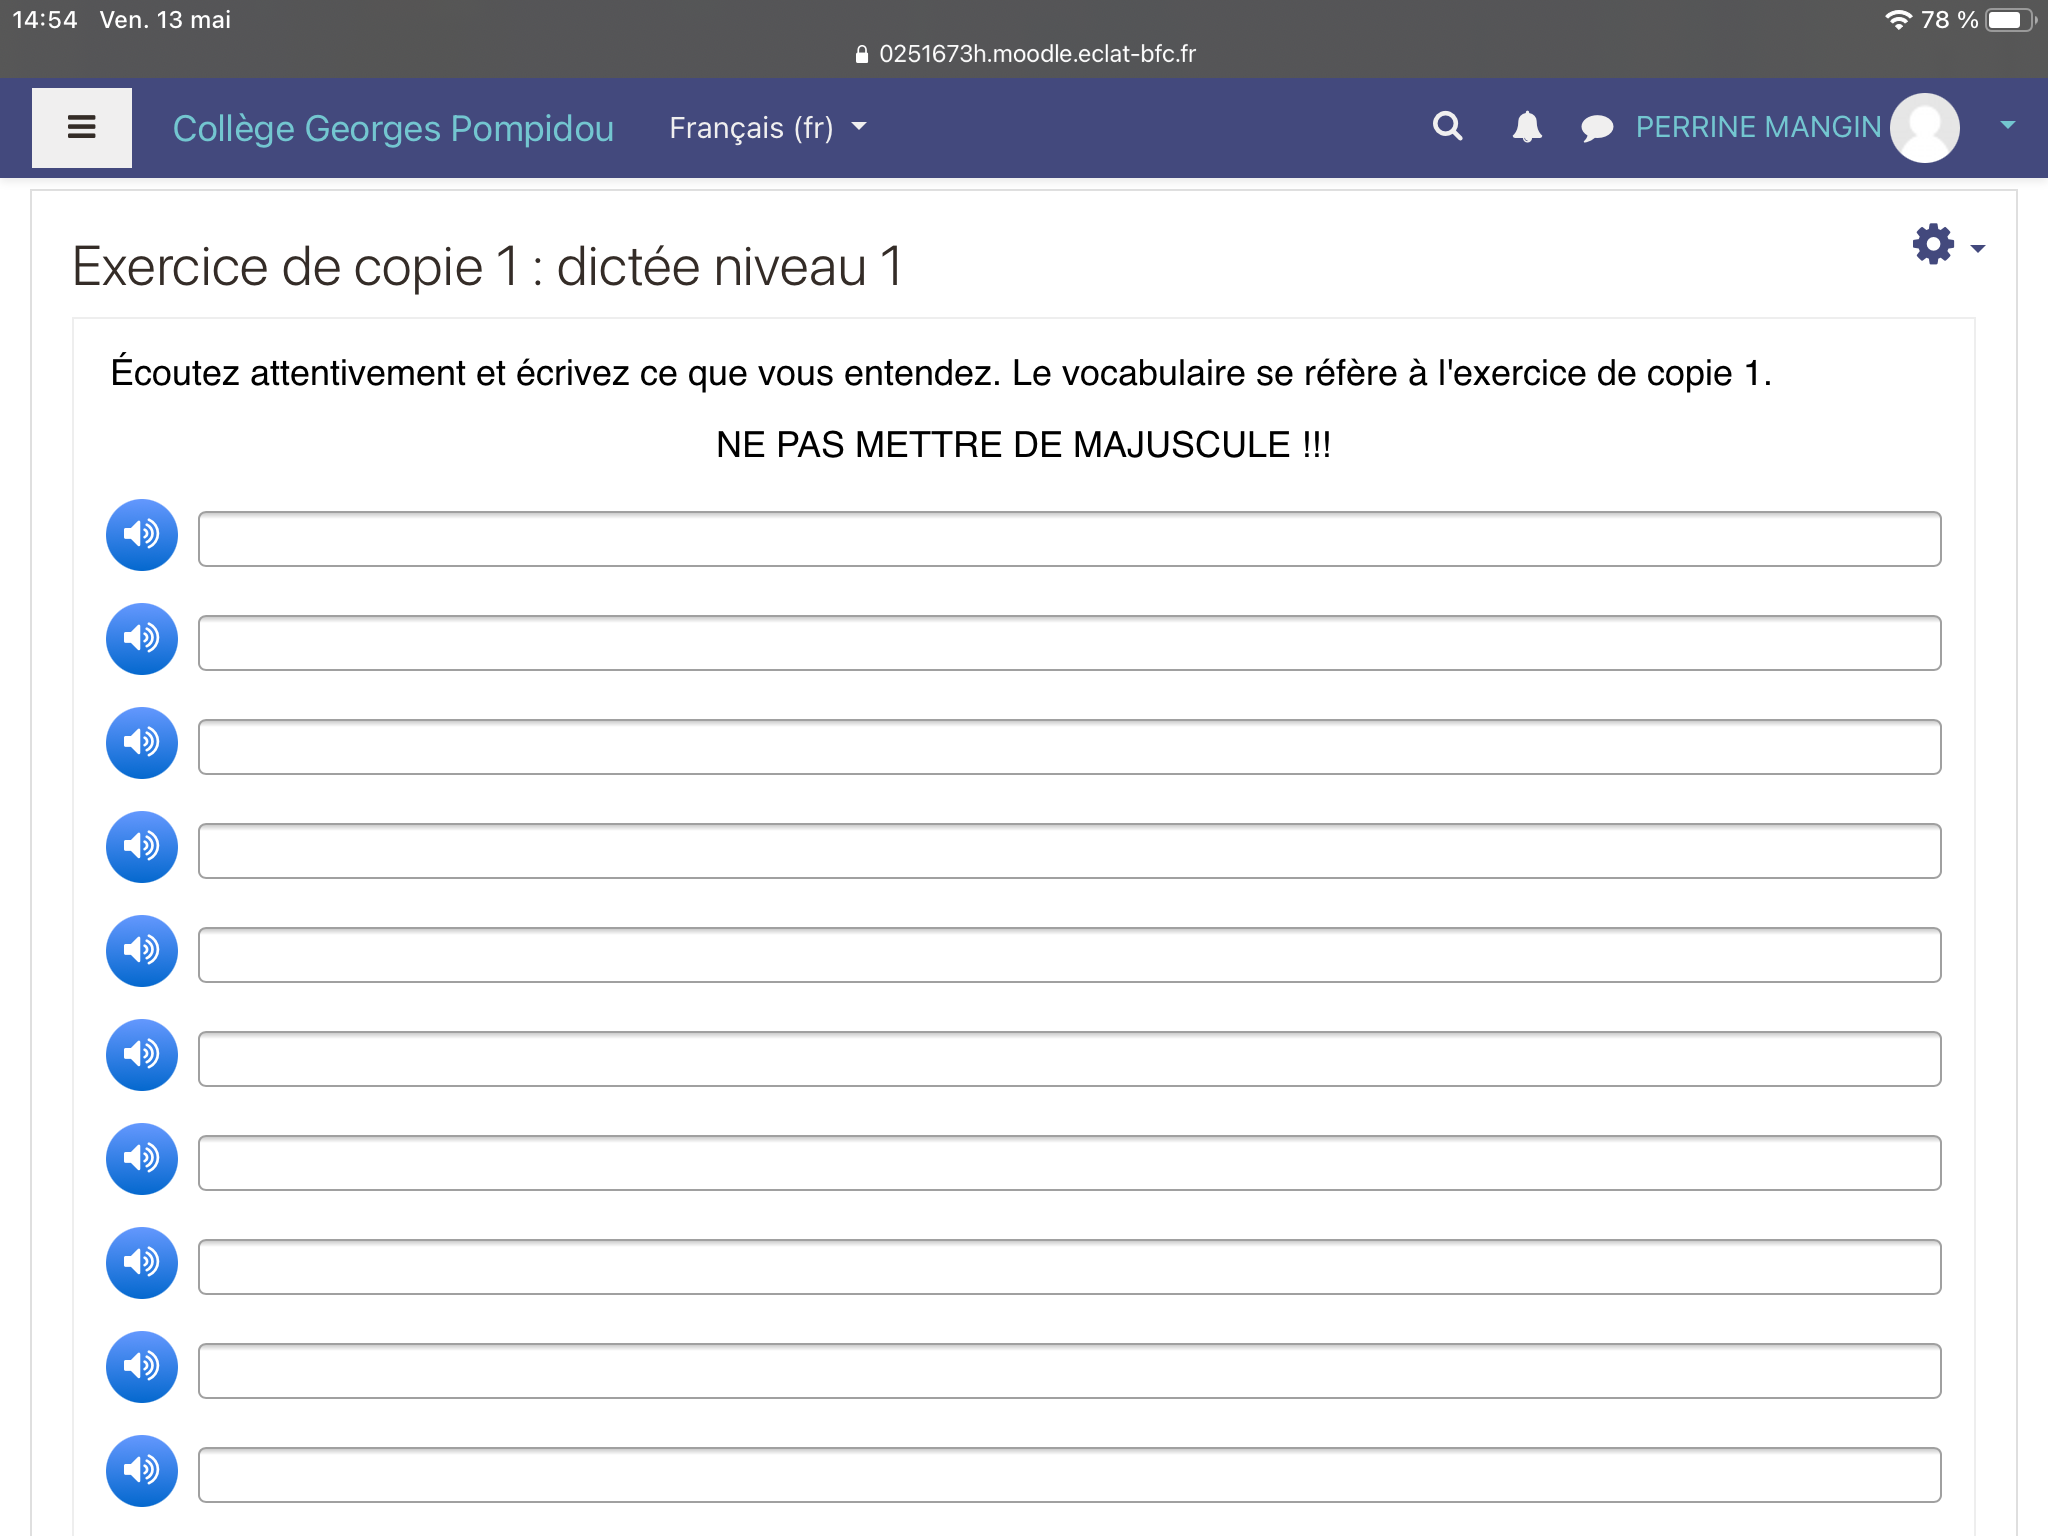Focus the fourth answer text field

1069,851
